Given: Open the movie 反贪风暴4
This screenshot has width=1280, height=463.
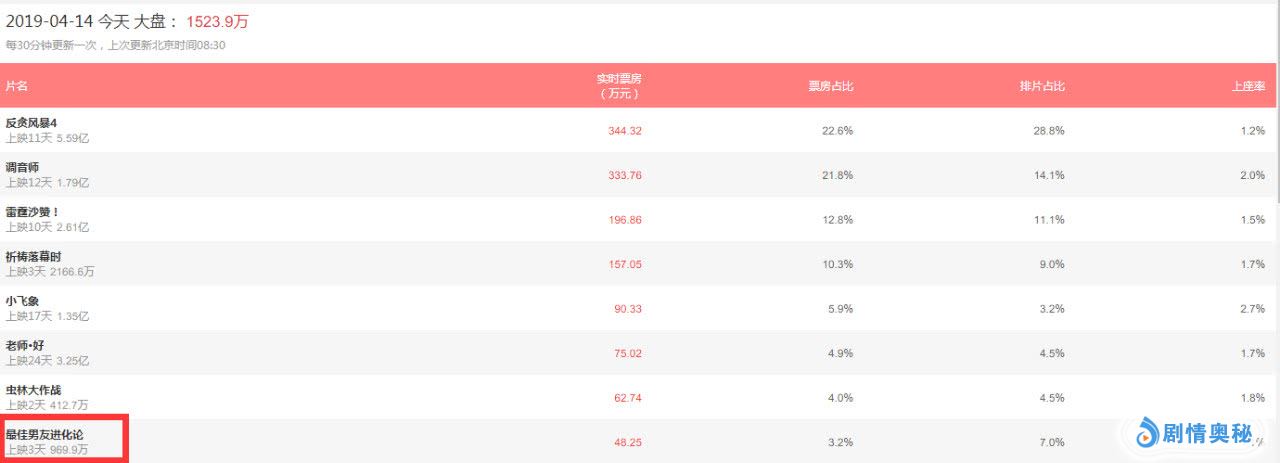Looking at the screenshot, I should coord(31,123).
